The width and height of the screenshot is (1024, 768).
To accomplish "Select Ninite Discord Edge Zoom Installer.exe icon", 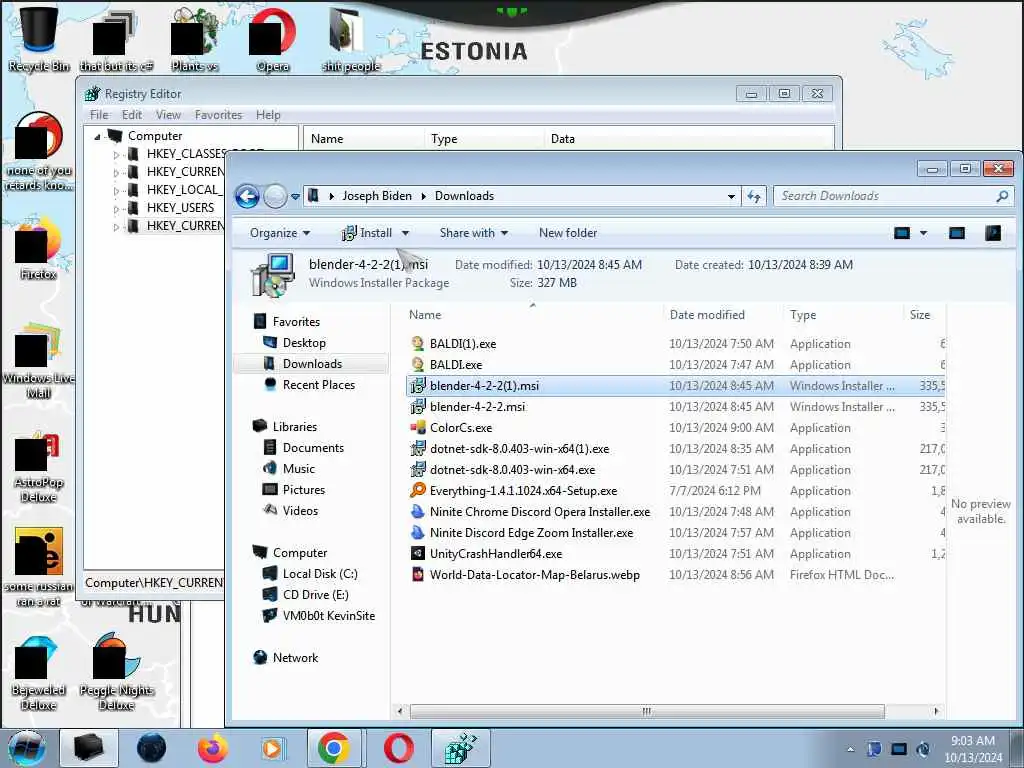I will click(x=418, y=533).
